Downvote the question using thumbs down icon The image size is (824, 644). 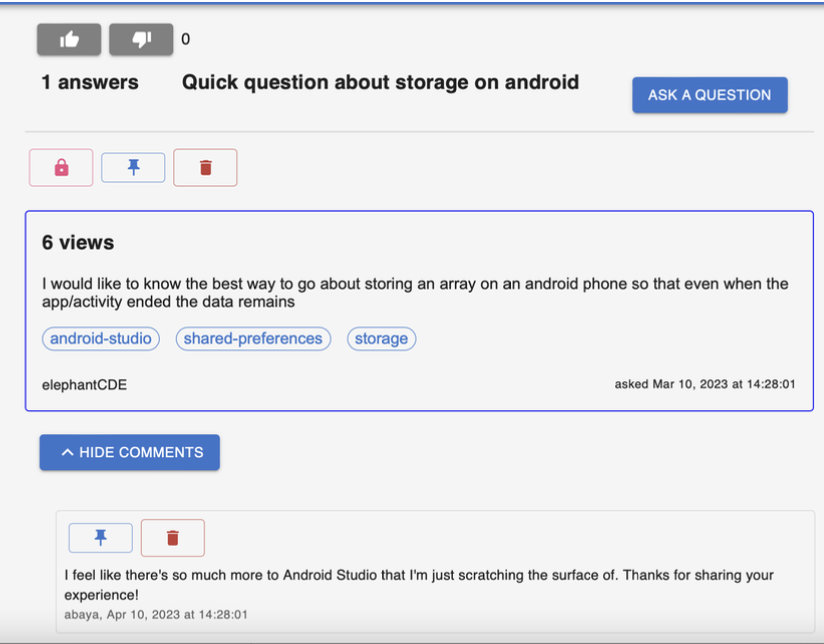tap(140, 39)
